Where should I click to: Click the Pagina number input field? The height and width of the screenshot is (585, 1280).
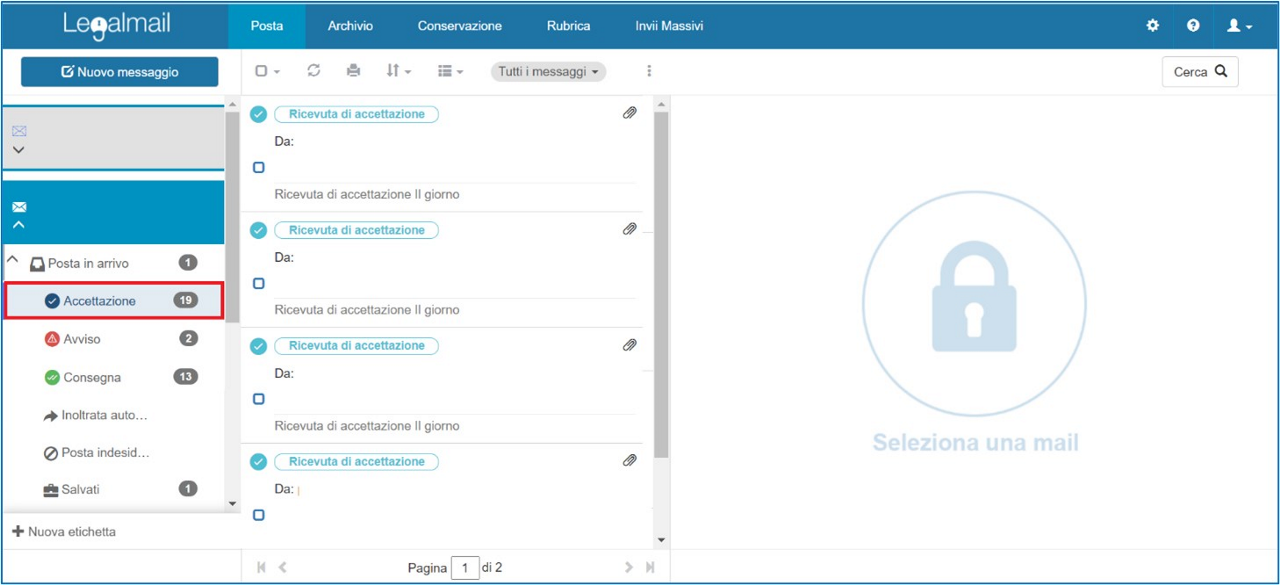tap(465, 568)
